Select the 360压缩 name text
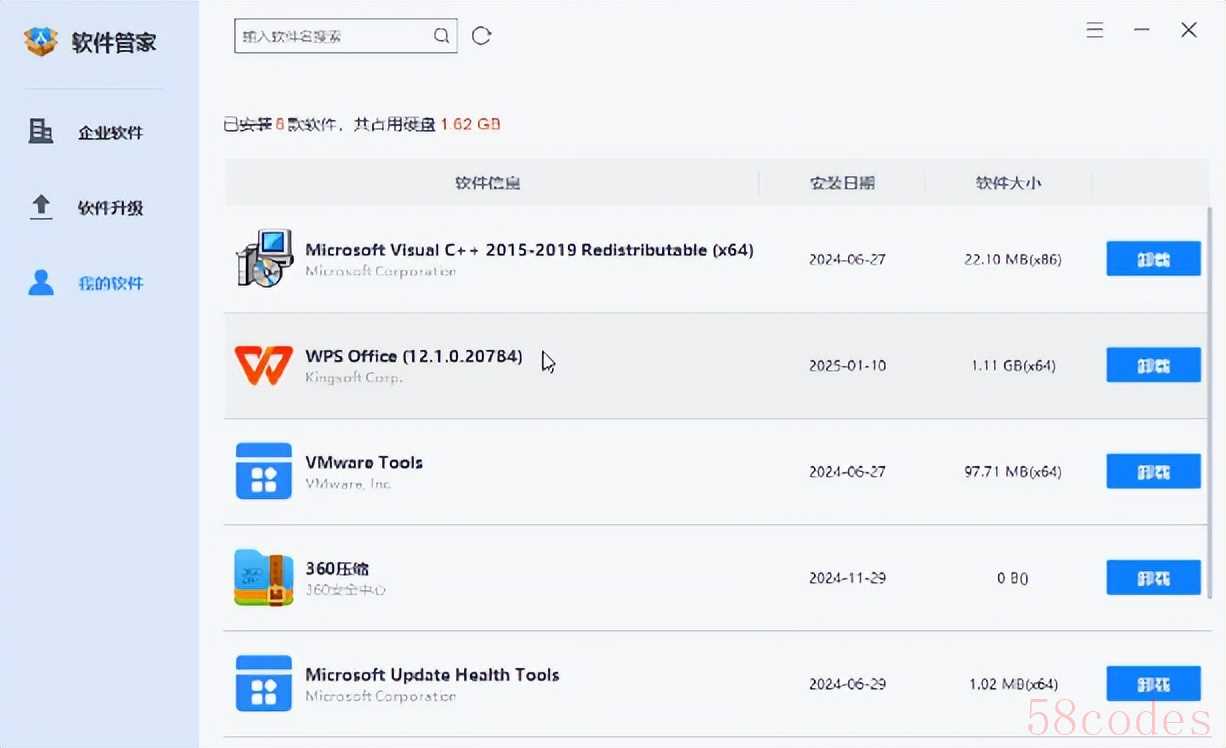1226x748 pixels. [x=338, y=569]
